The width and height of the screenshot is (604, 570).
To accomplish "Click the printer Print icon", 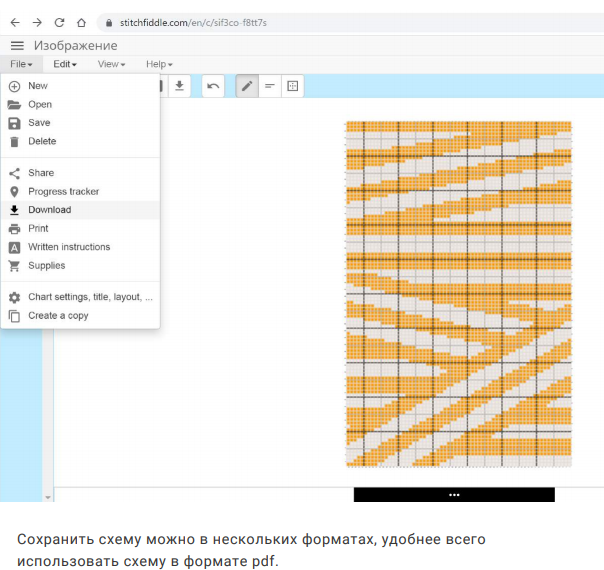I will (14, 229).
